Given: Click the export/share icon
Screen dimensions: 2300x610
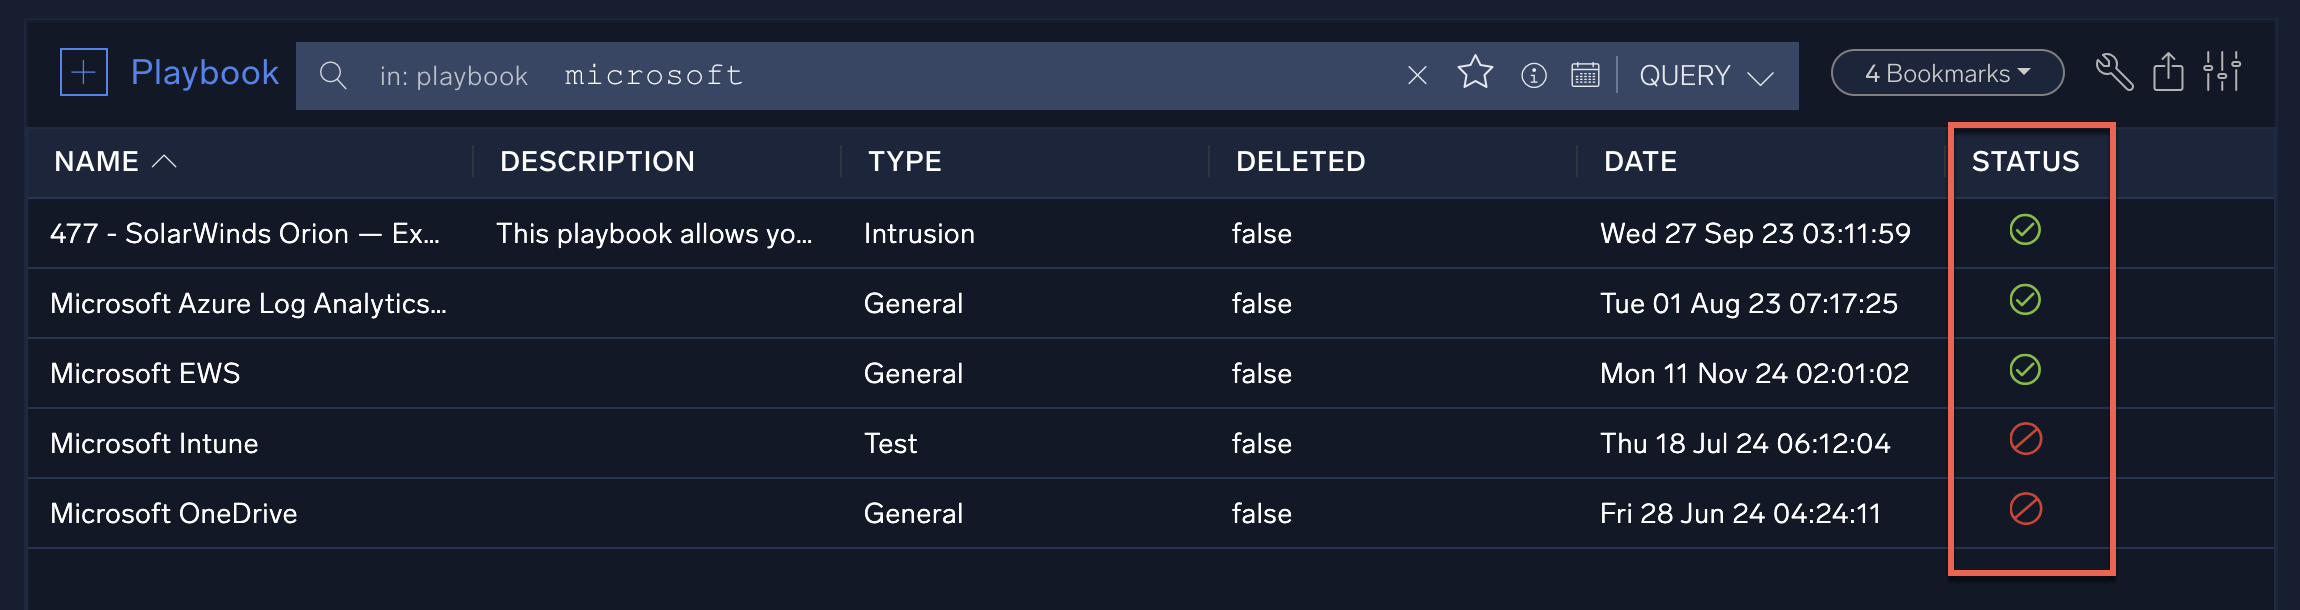Looking at the screenshot, I should coord(2169,71).
